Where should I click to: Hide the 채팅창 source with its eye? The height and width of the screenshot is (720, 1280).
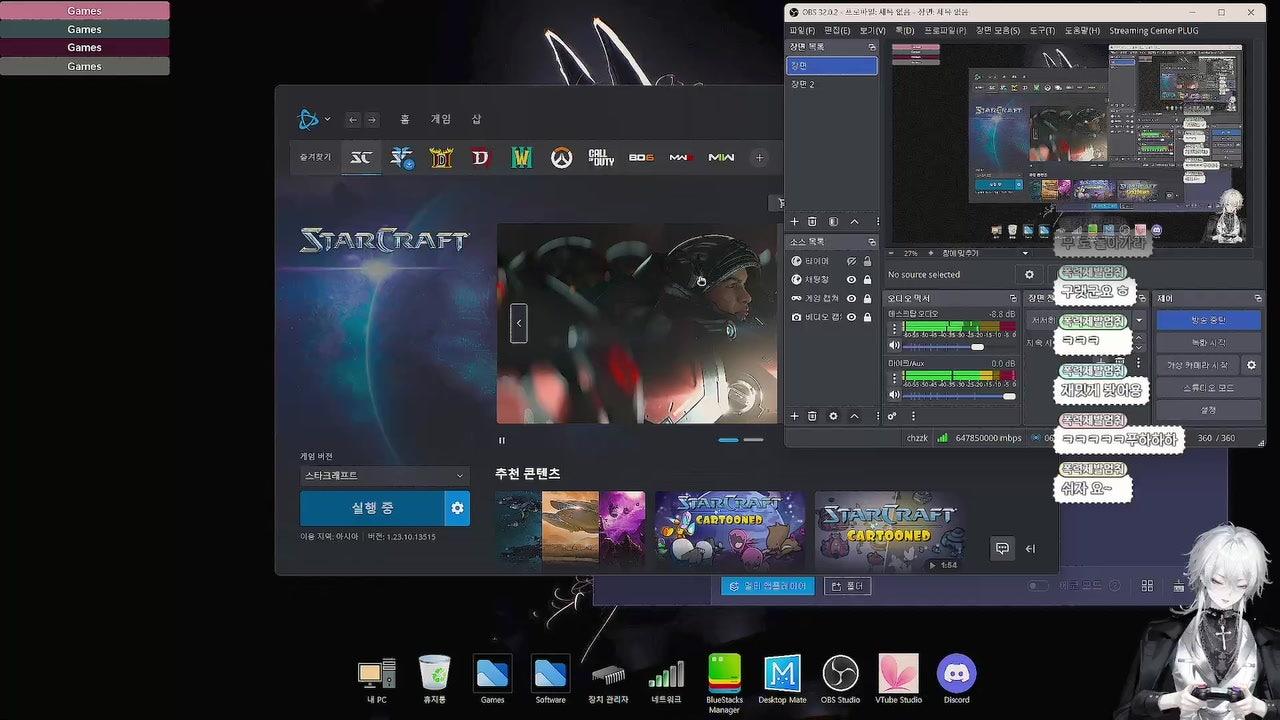(x=851, y=280)
